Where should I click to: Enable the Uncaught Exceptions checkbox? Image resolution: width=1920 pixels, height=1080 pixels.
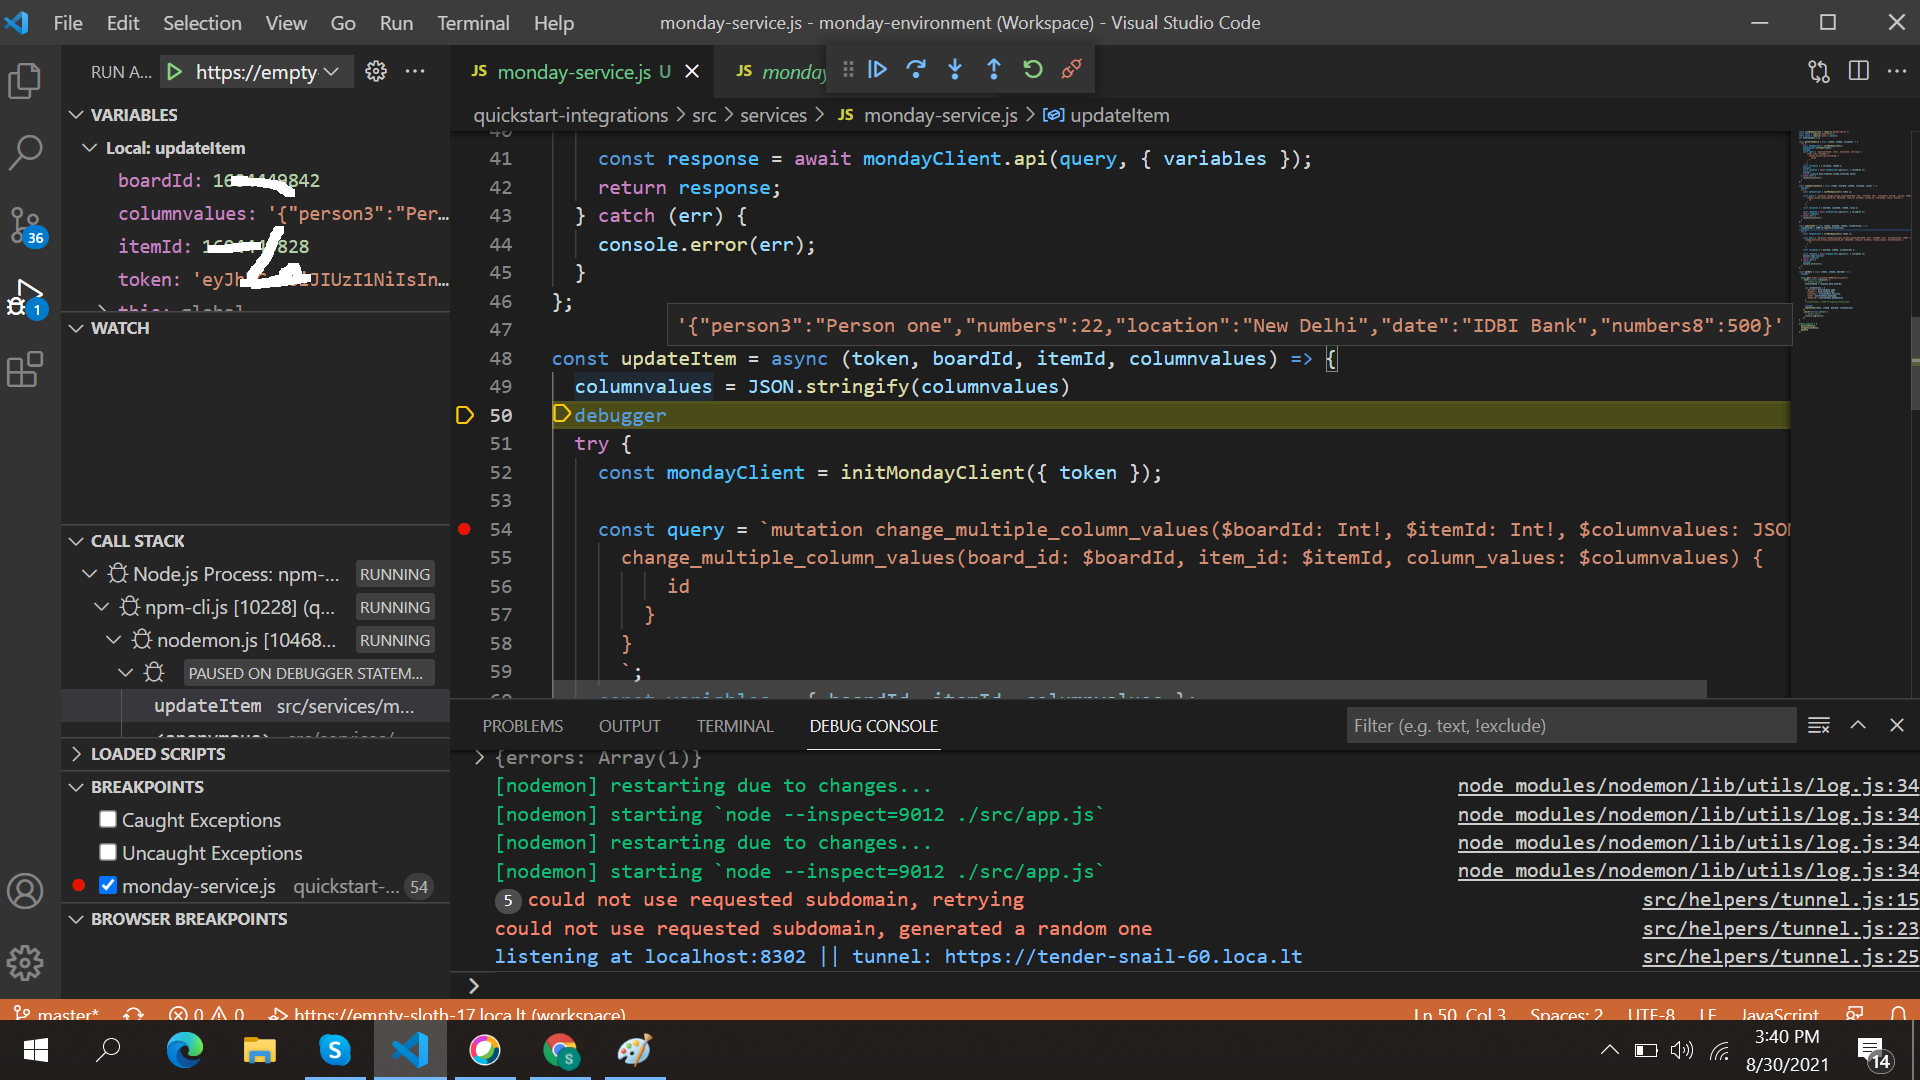[x=108, y=853]
